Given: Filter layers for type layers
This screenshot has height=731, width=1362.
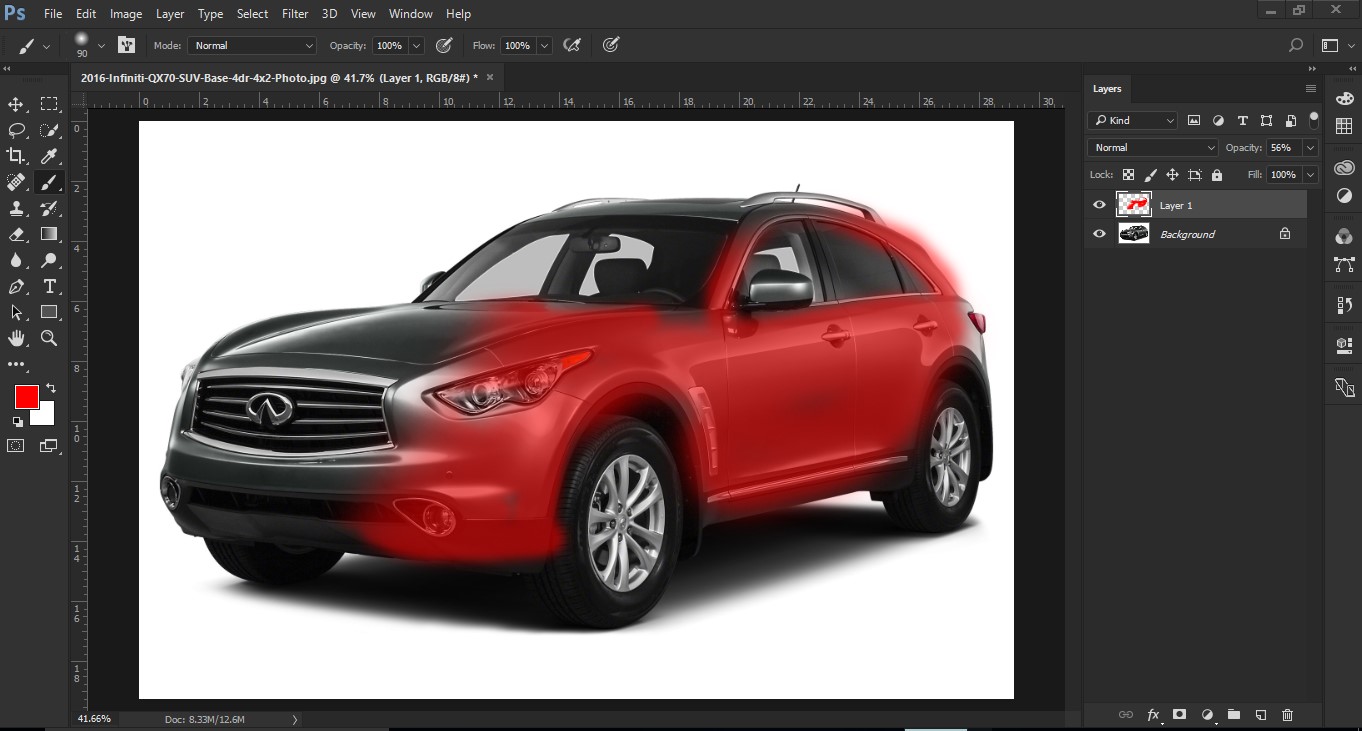Looking at the screenshot, I should [1242, 120].
